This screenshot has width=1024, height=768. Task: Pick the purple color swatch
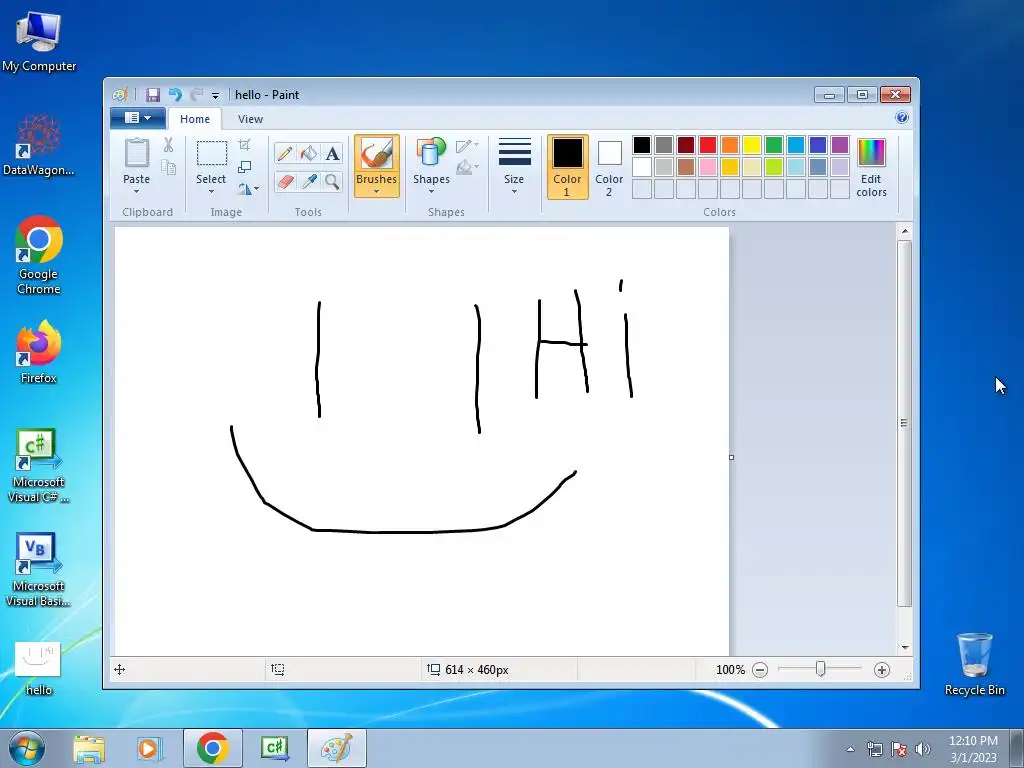(840, 145)
